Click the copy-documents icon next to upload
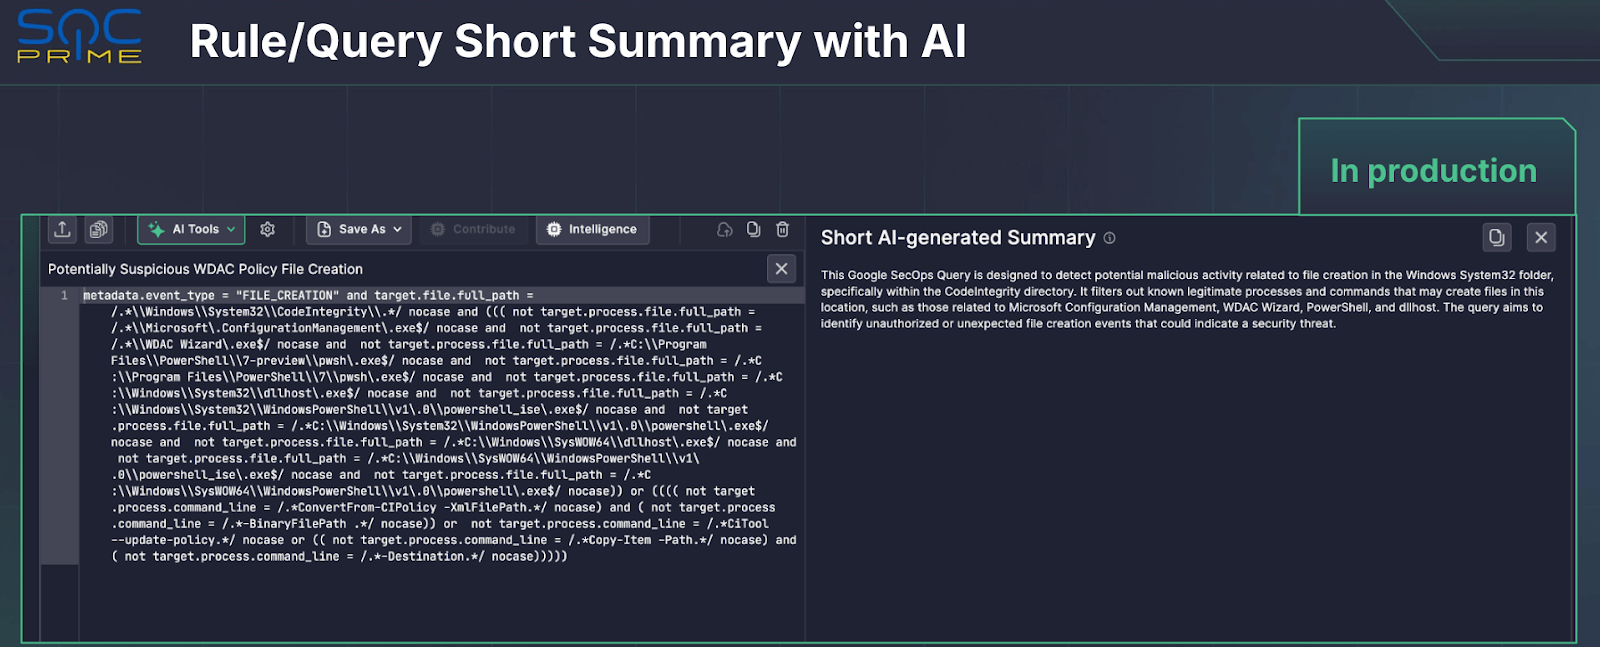1600x647 pixels. click(98, 229)
